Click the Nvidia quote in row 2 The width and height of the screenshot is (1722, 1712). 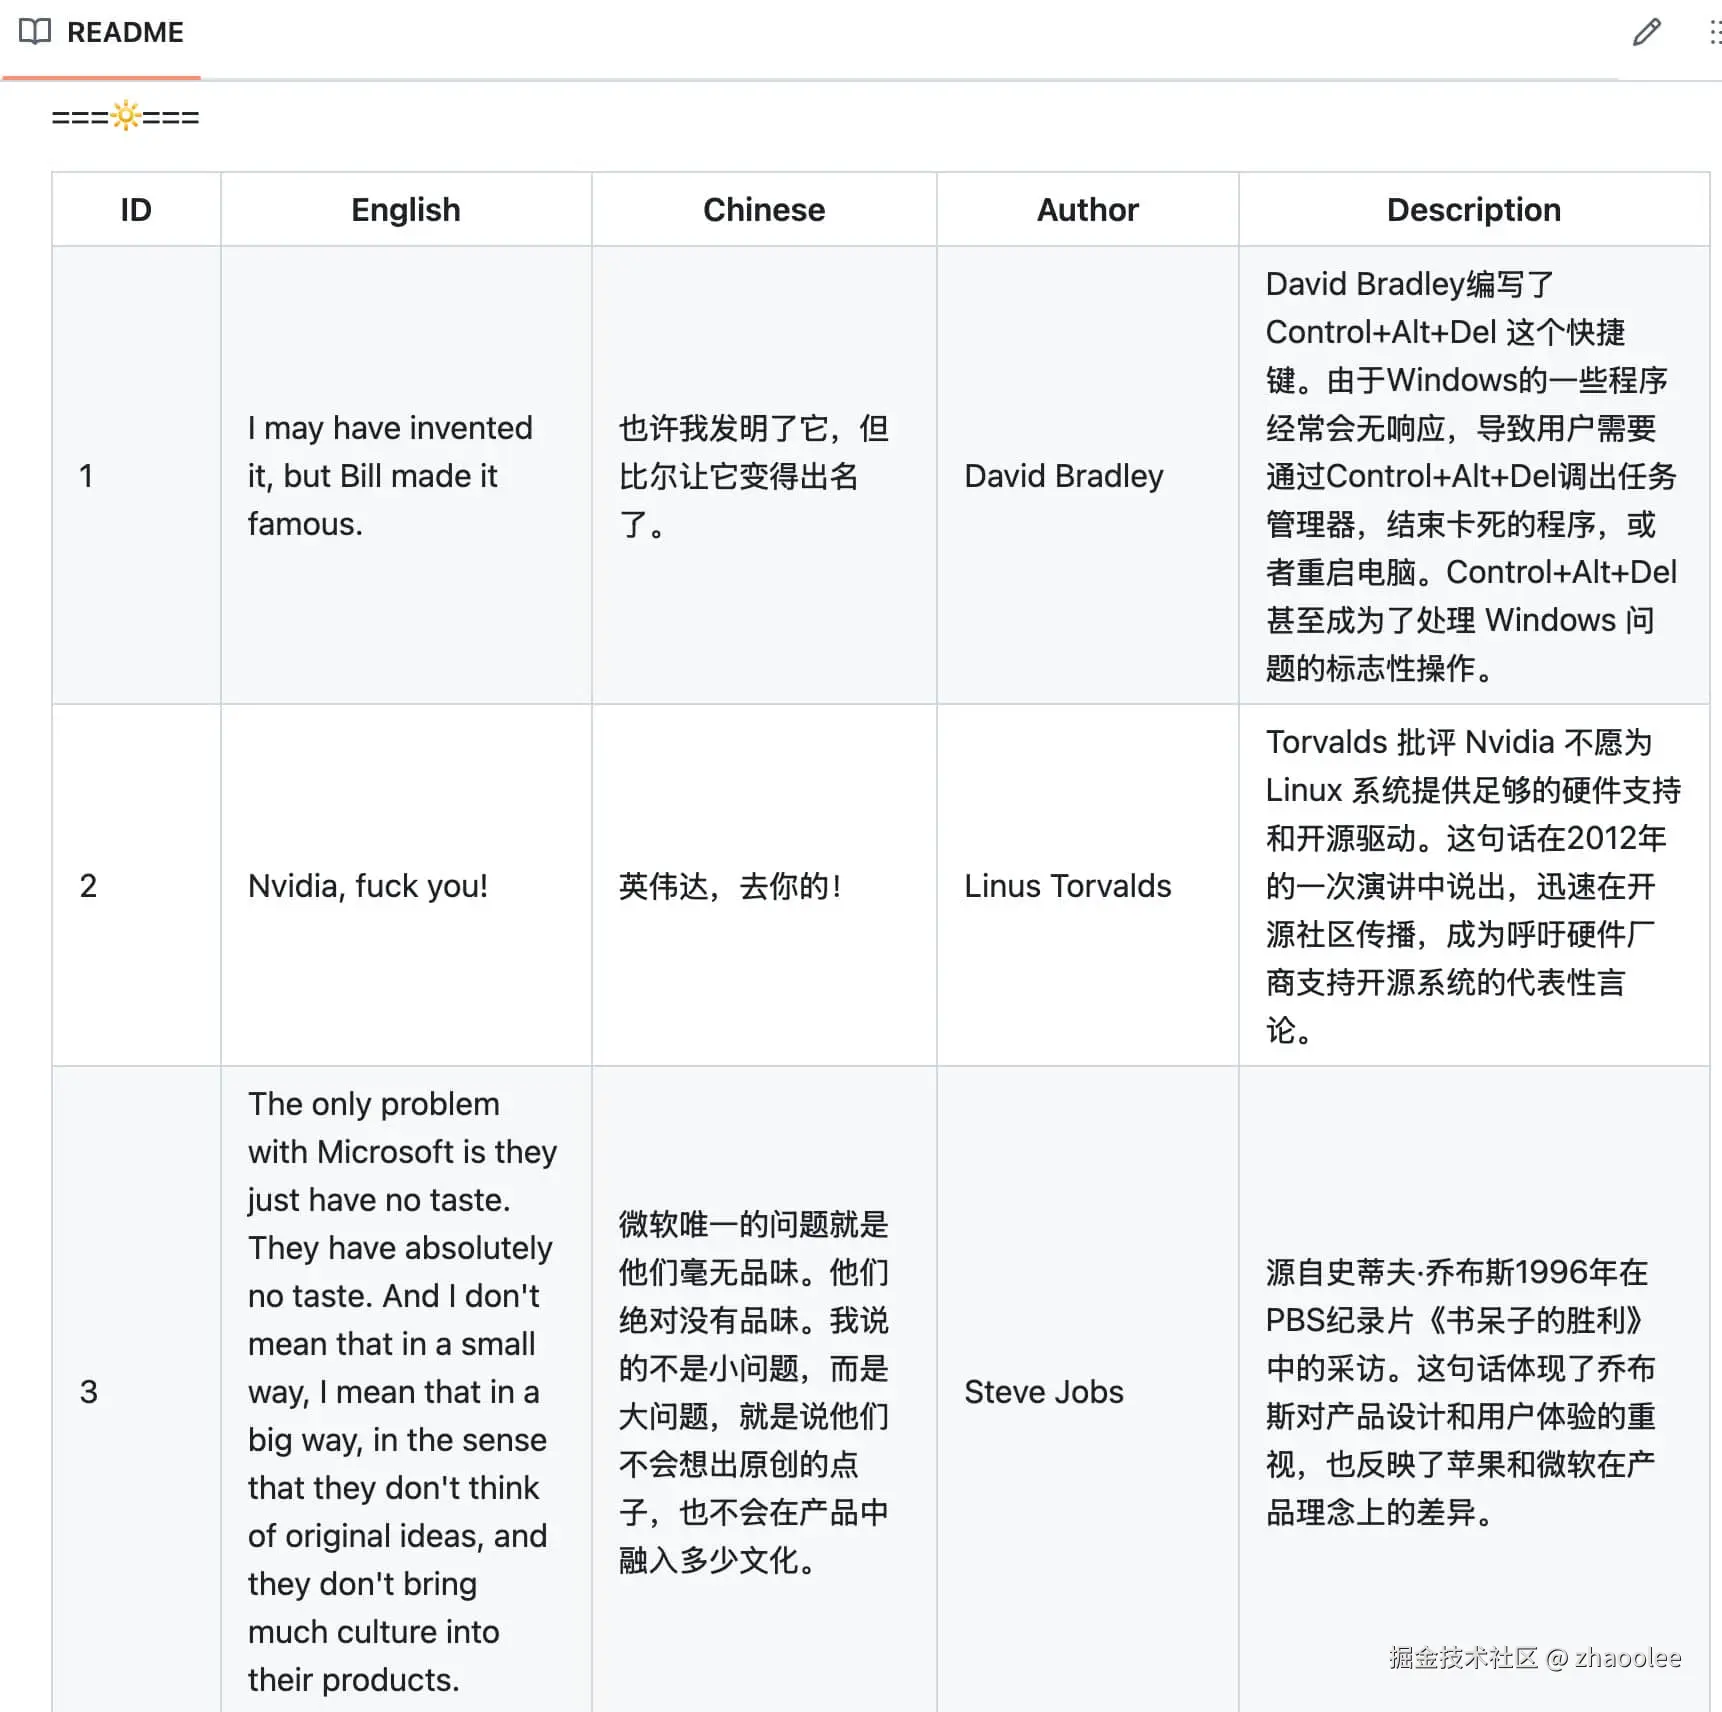tap(366, 886)
